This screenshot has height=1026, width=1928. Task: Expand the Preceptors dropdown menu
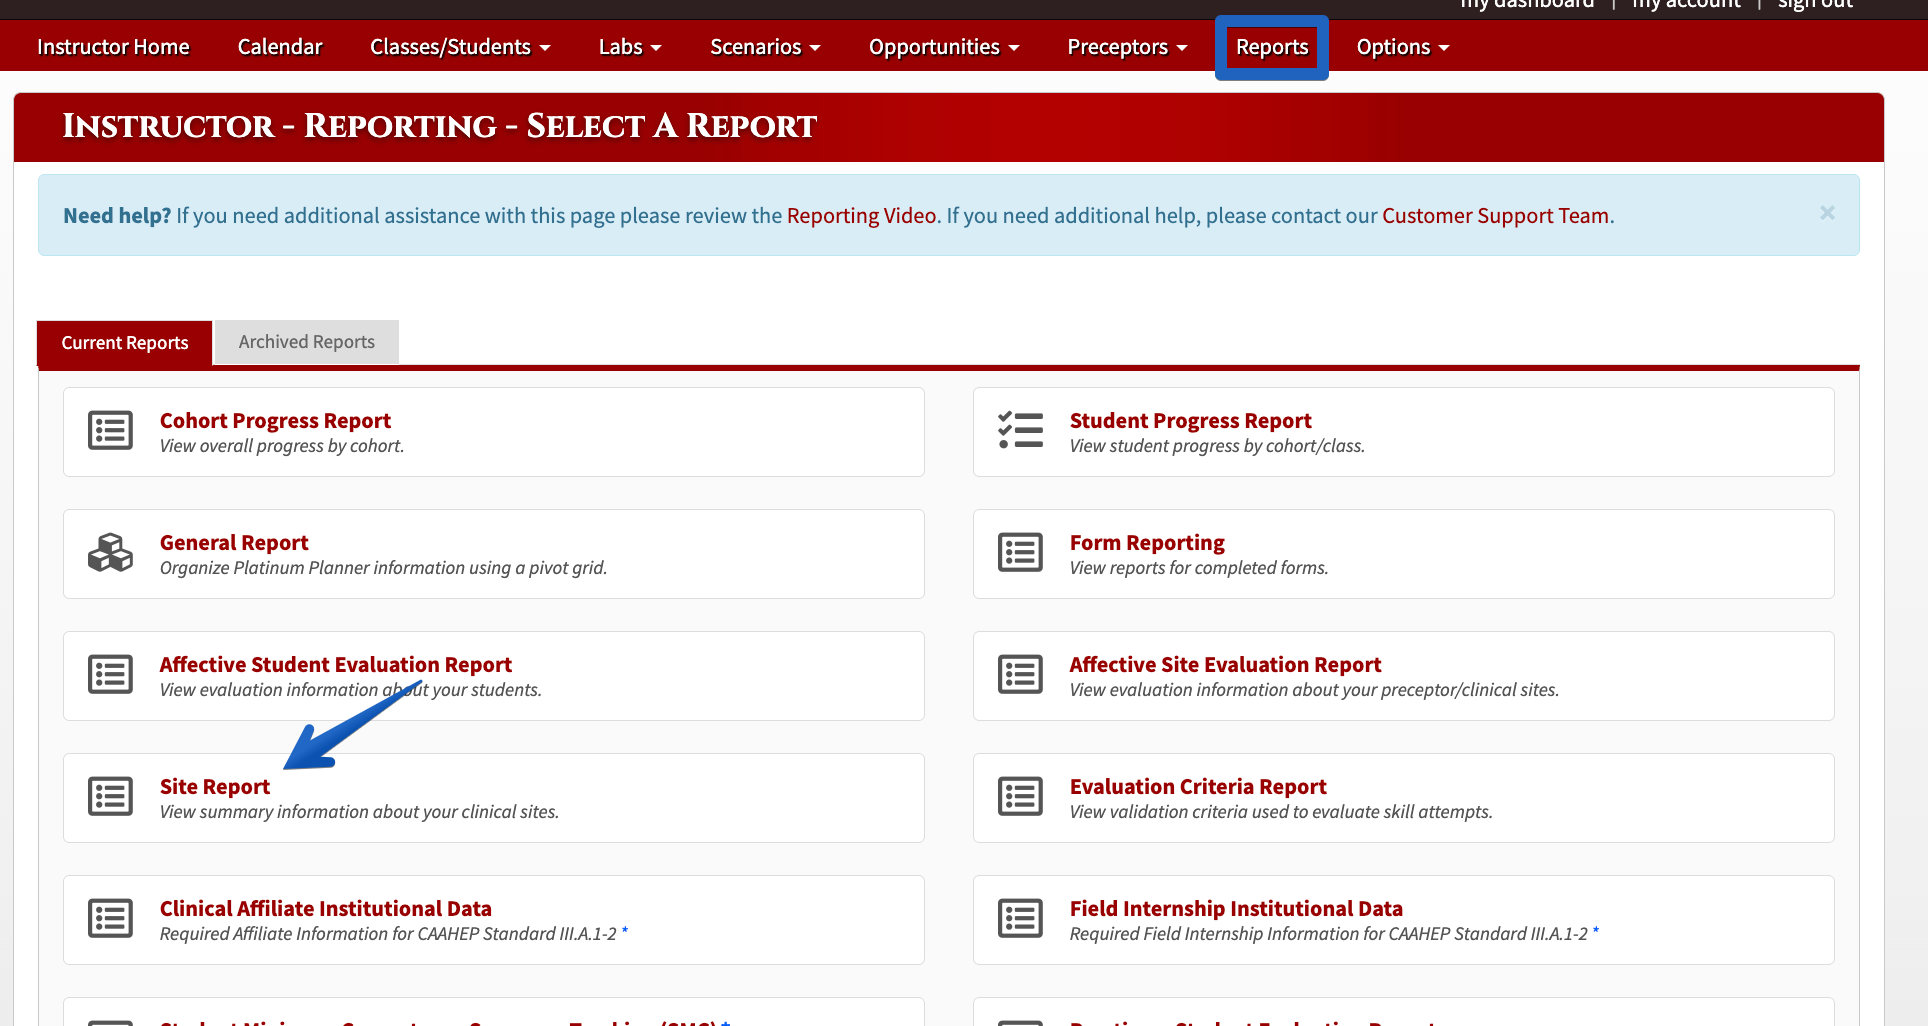tap(1127, 47)
